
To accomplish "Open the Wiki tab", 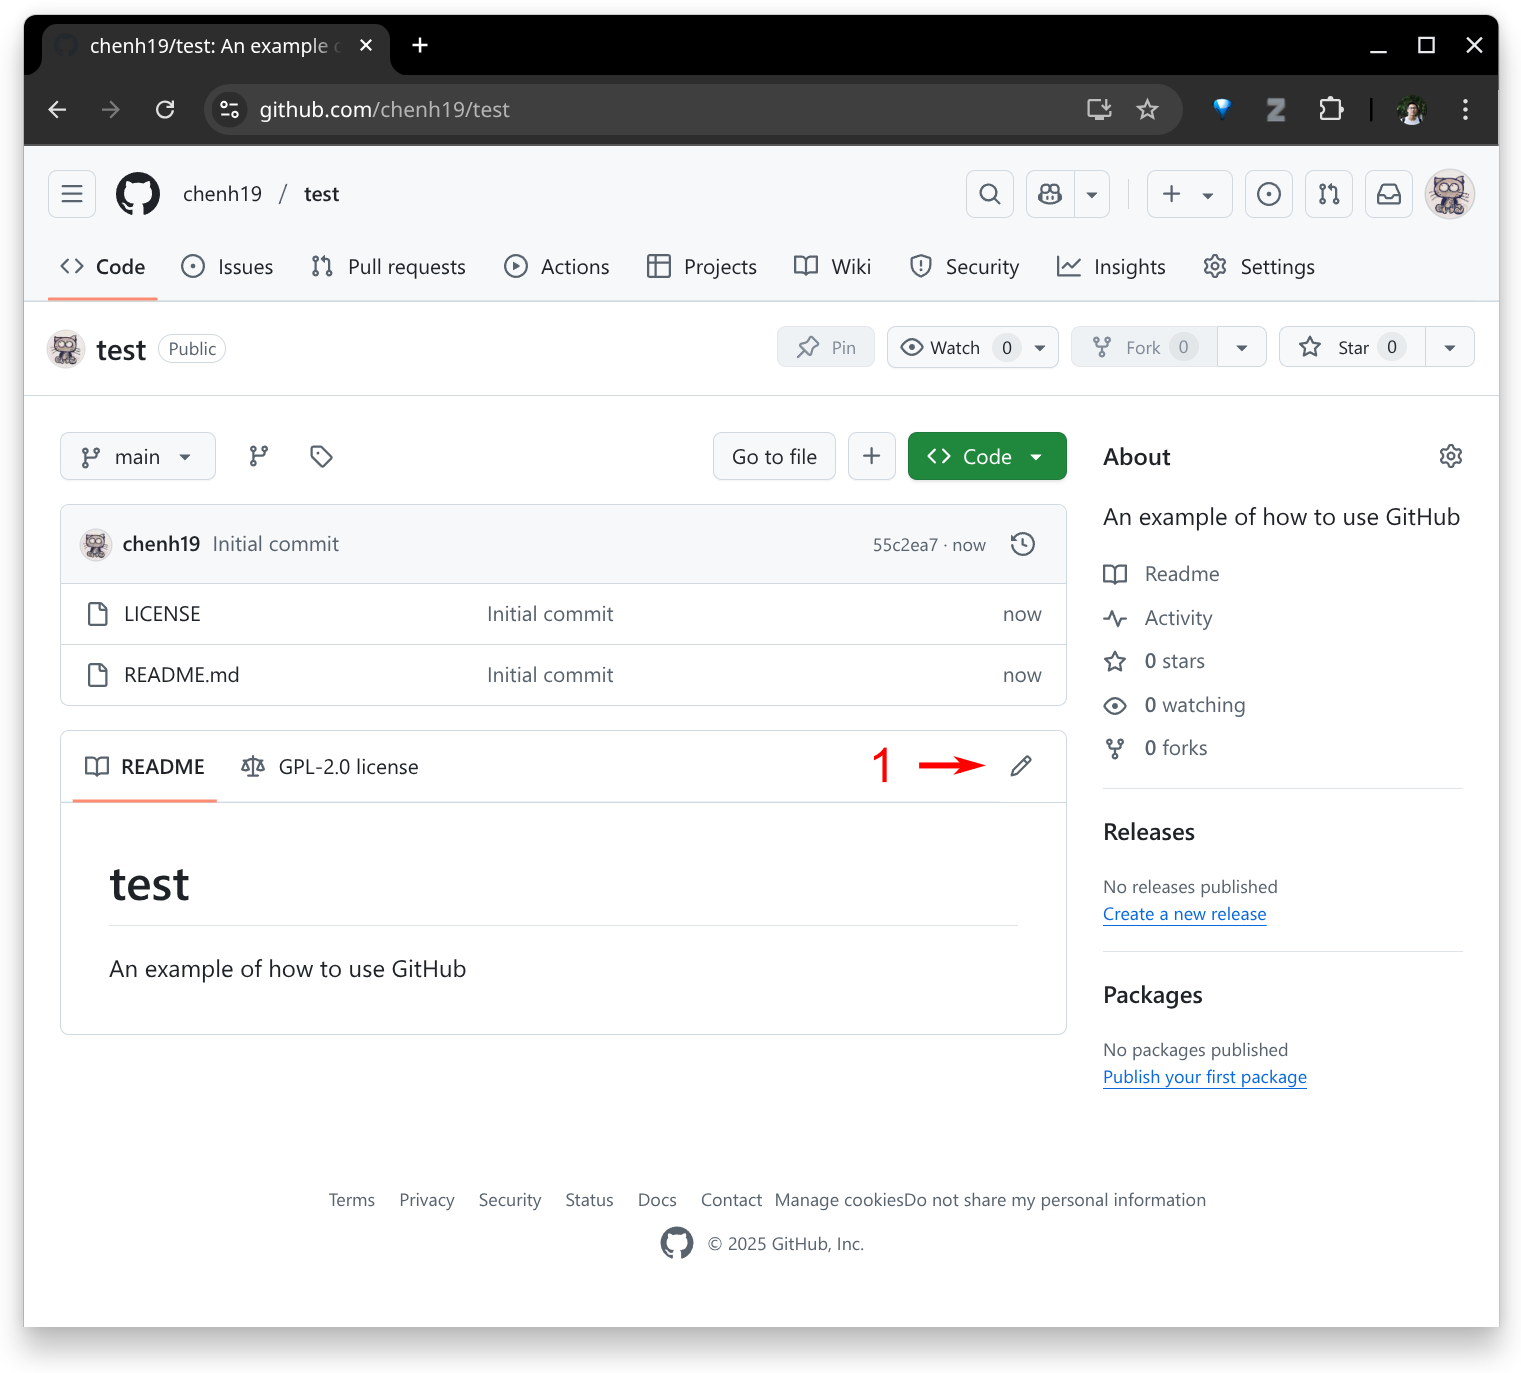I will tap(833, 267).
